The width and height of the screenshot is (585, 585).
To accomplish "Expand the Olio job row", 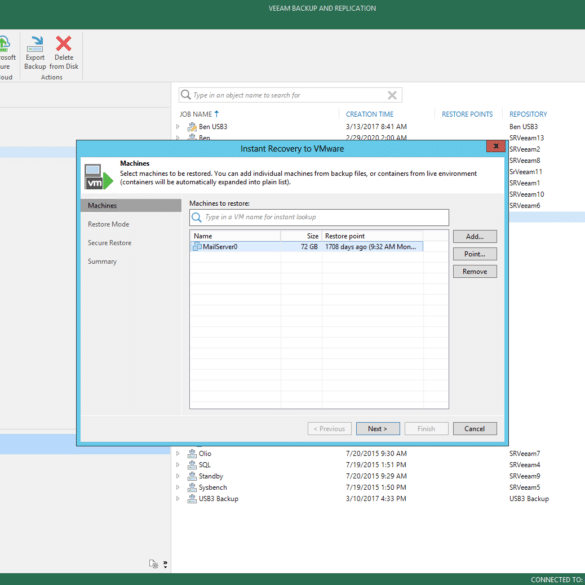I will click(178, 454).
